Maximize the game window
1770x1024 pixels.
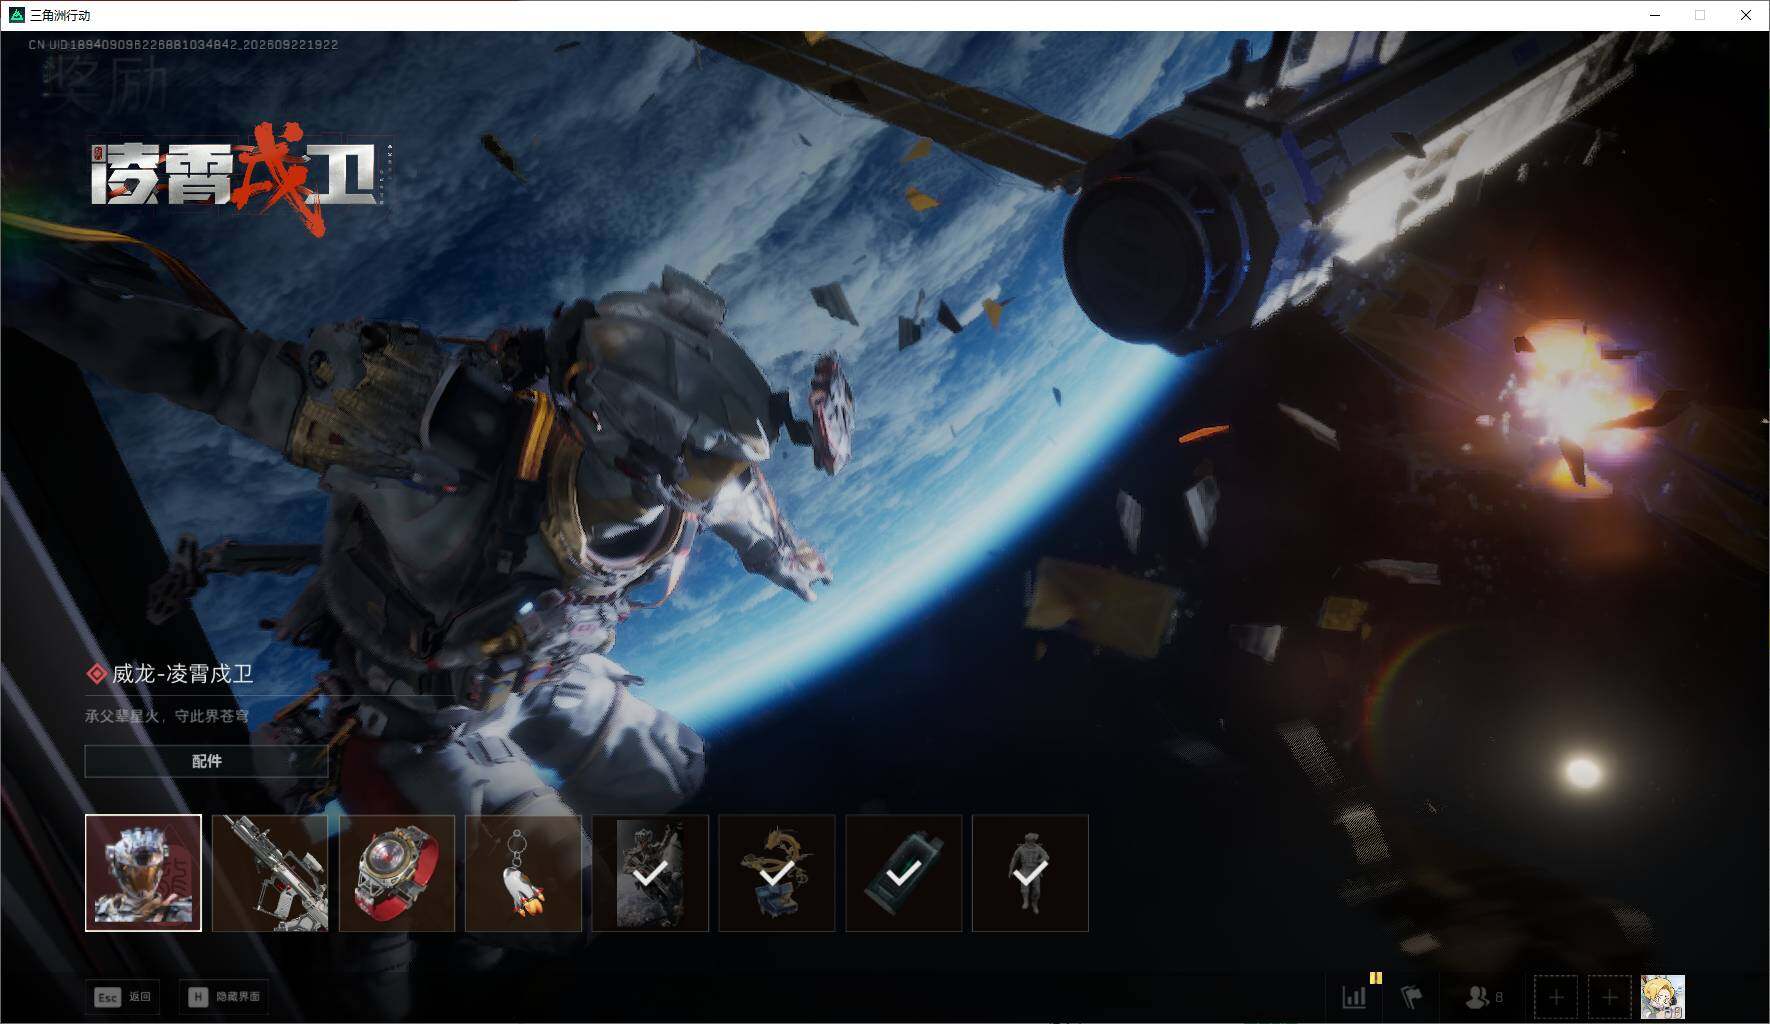click(x=1700, y=15)
